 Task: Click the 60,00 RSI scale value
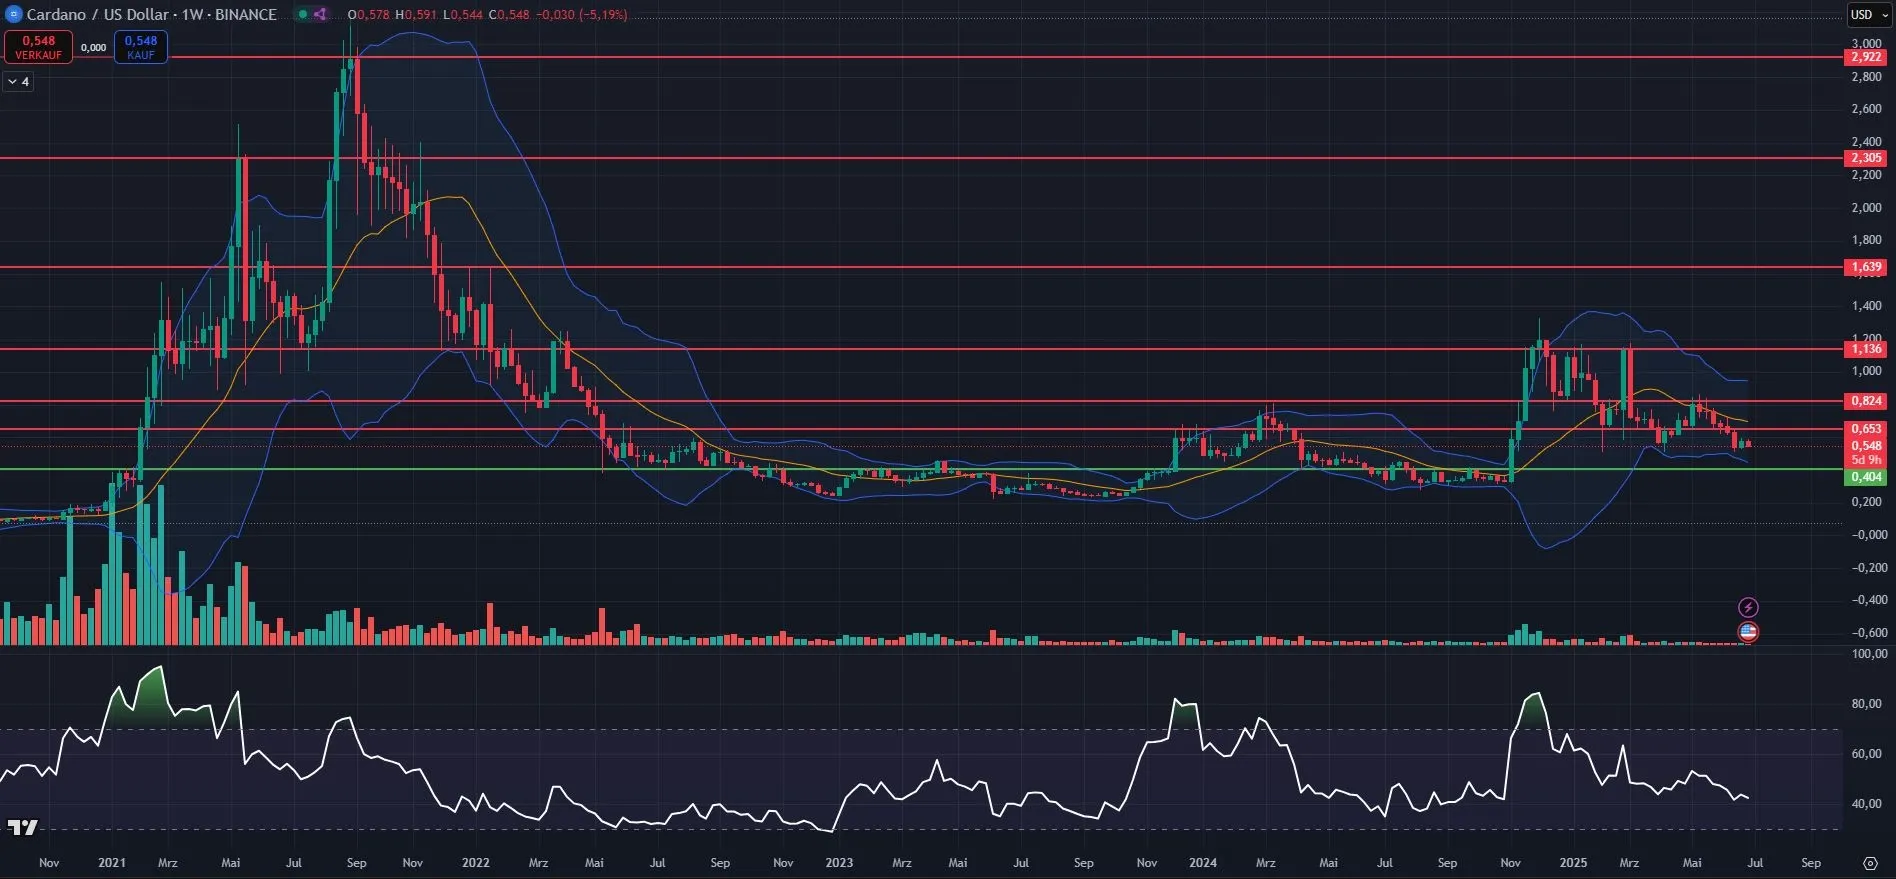1869,754
